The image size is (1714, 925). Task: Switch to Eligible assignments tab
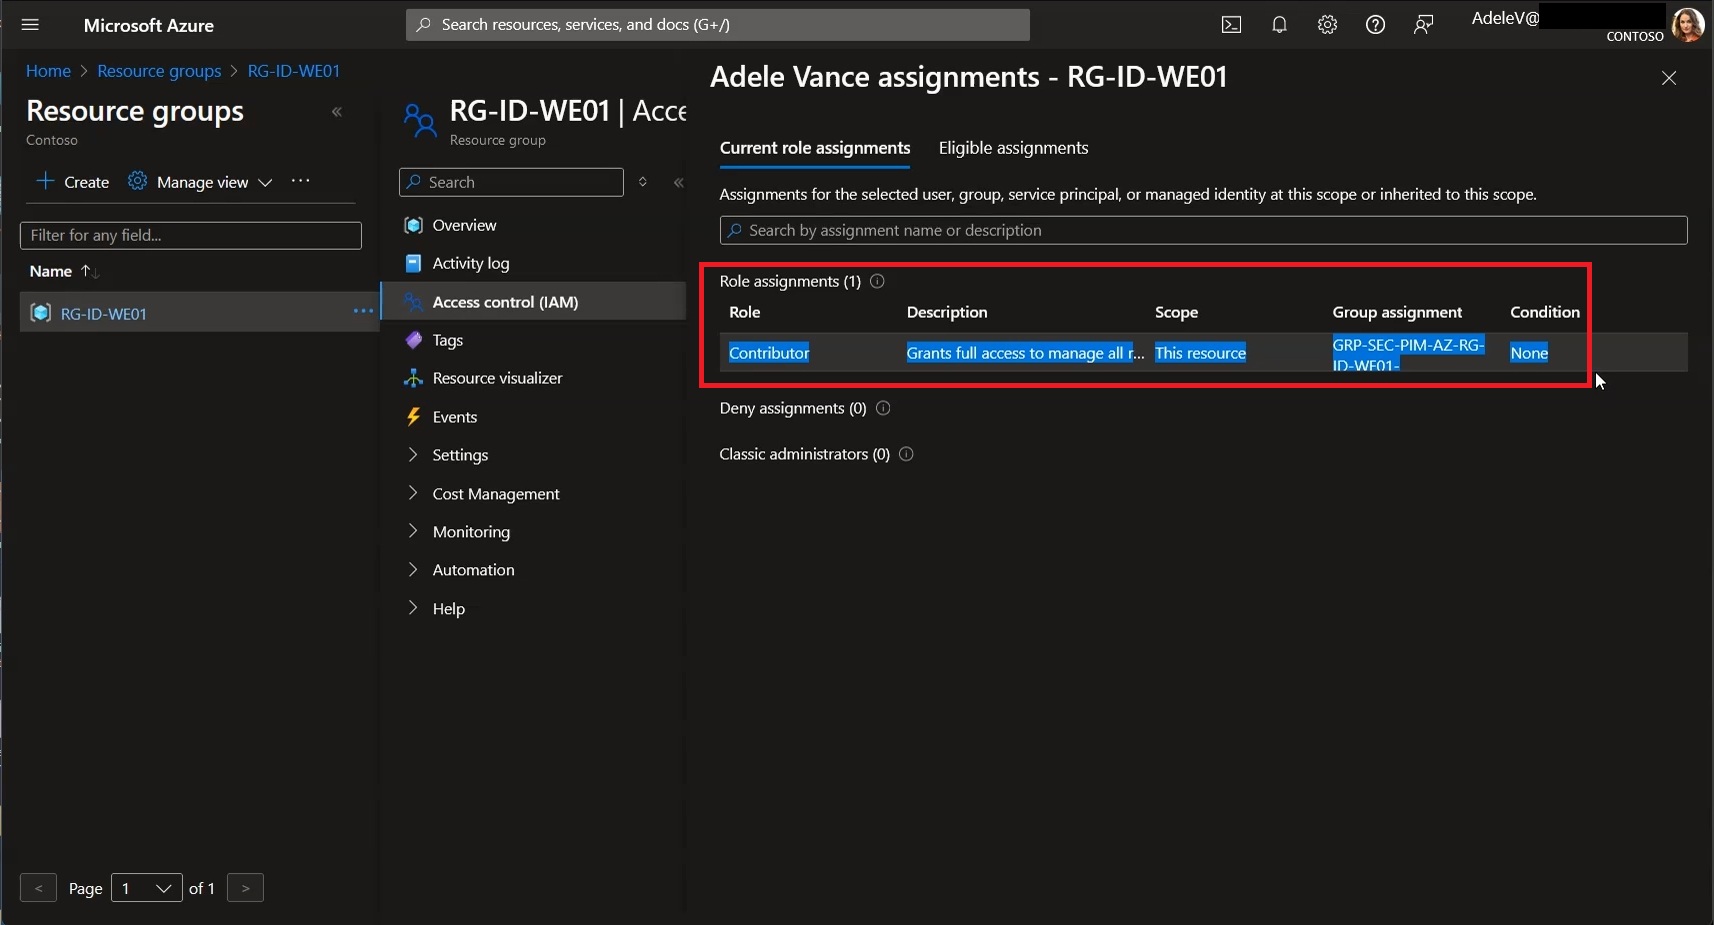1013,148
